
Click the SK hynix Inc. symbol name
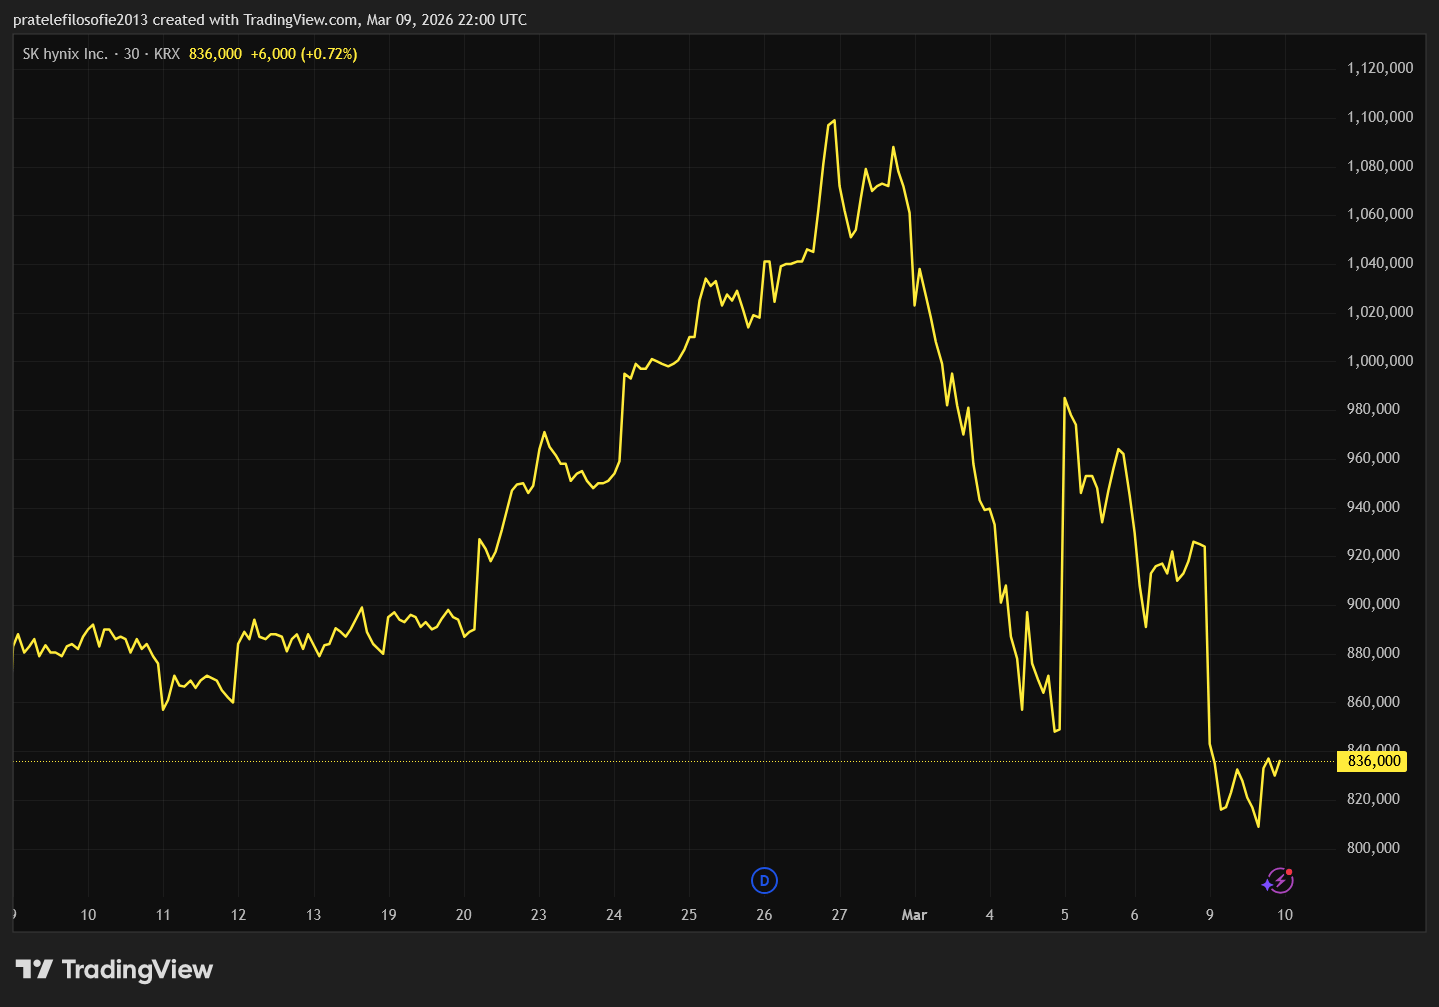point(65,54)
